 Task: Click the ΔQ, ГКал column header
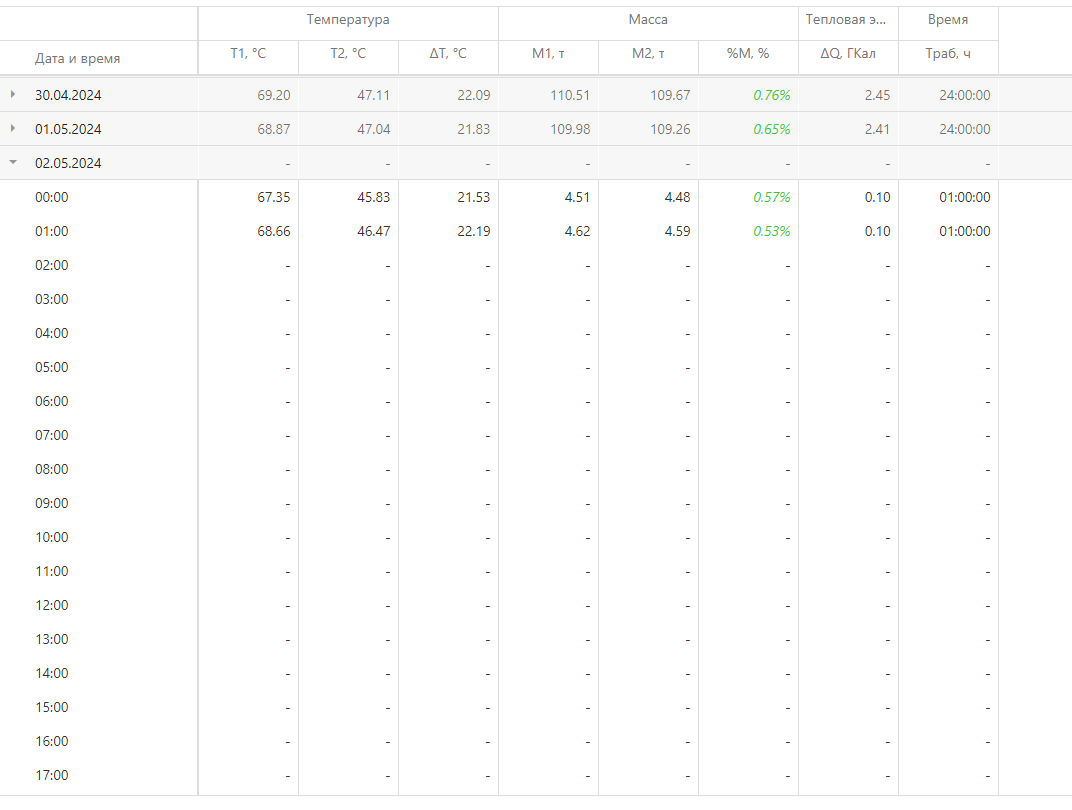tap(848, 54)
